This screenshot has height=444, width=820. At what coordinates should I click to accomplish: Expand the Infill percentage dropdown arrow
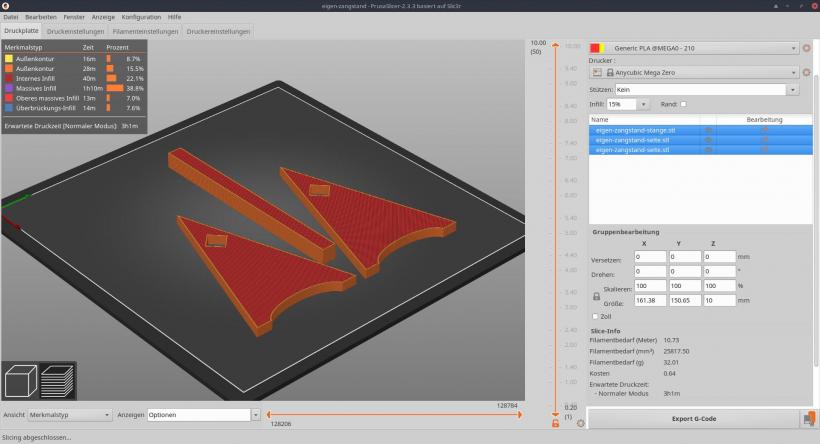(x=643, y=104)
